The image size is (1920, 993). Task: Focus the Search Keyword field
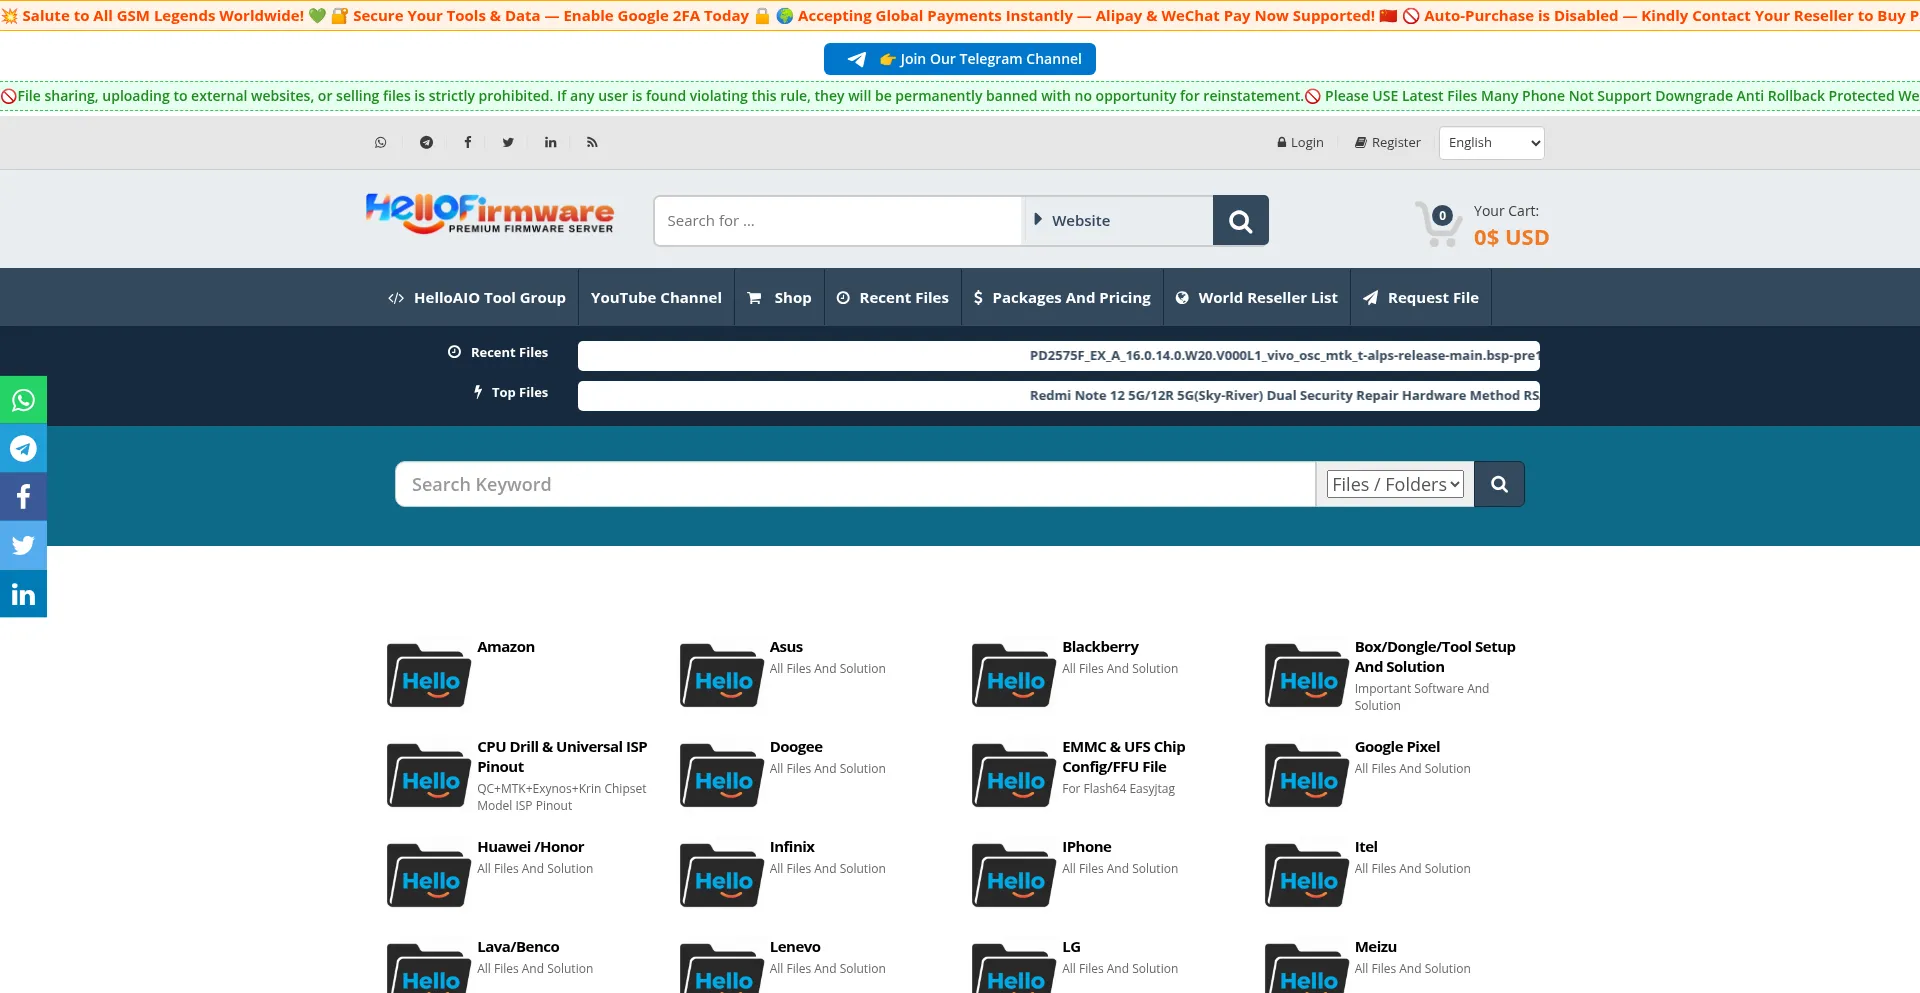coord(855,484)
